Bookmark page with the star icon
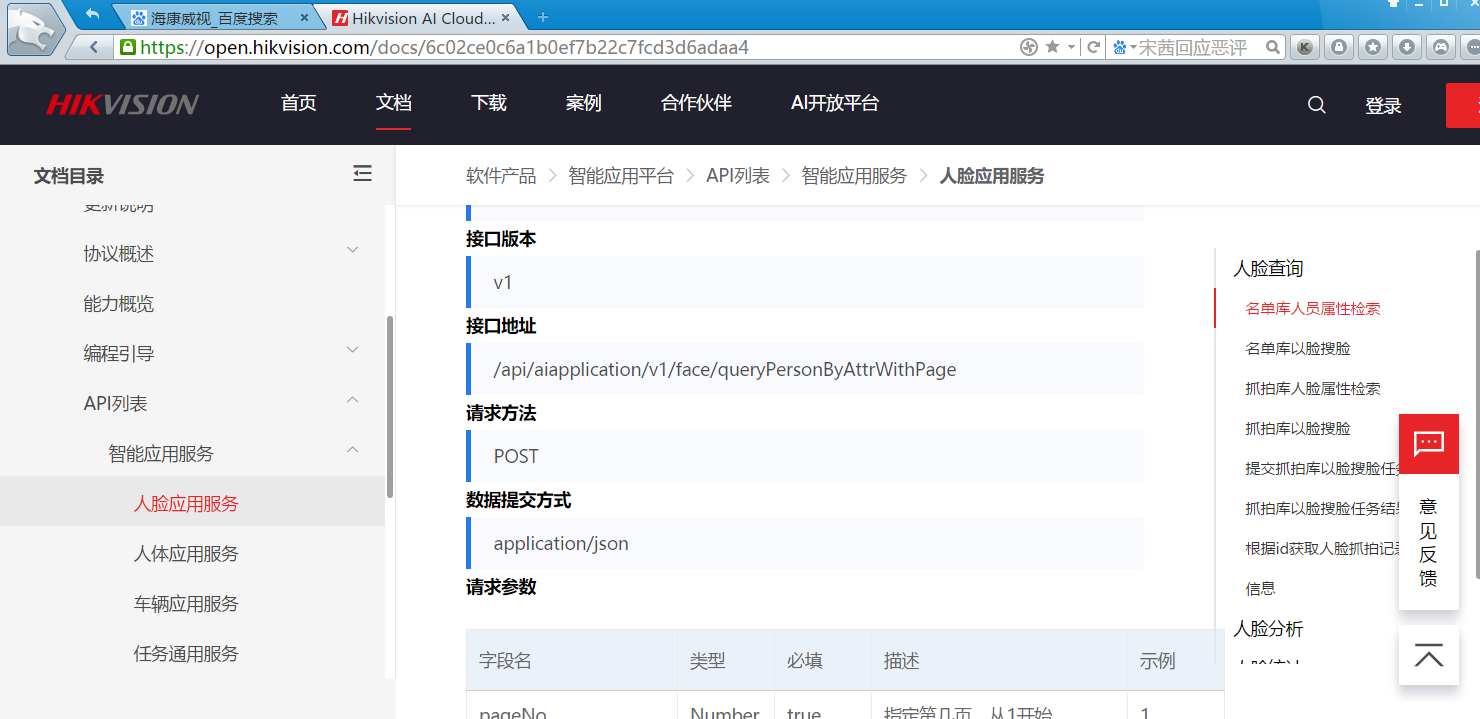The width and height of the screenshot is (1480, 719). coord(1052,47)
